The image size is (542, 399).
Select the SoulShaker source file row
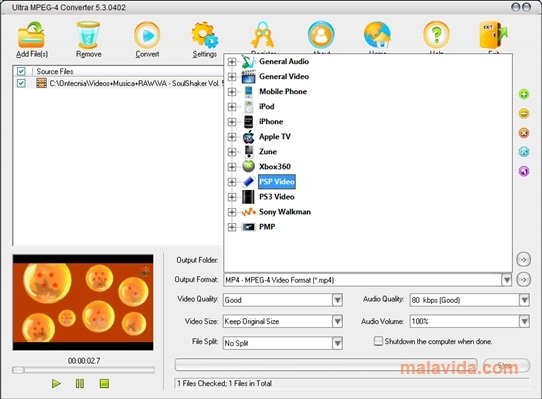[x=118, y=83]
